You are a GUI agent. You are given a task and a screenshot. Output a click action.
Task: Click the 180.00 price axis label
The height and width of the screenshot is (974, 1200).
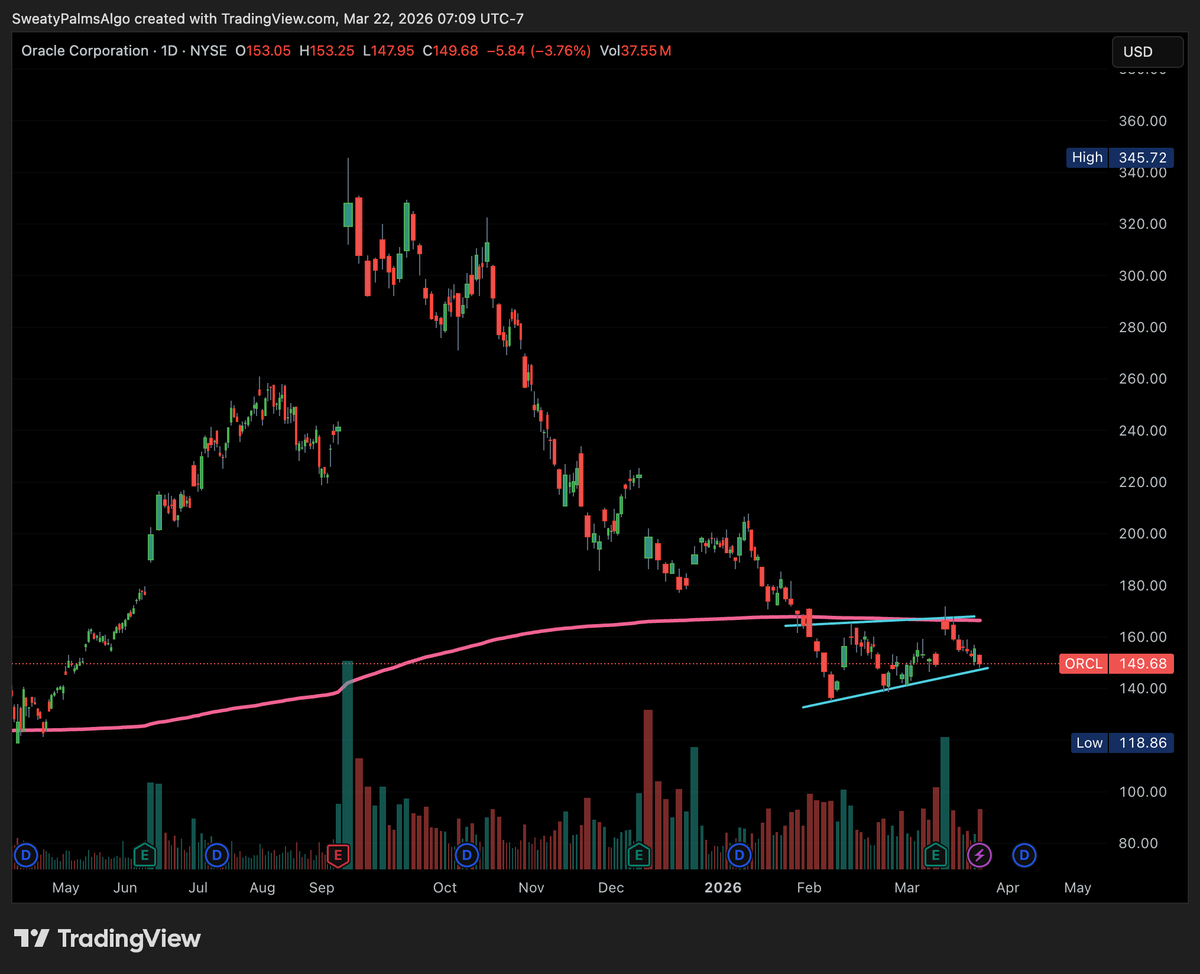tap(1144, 586)
